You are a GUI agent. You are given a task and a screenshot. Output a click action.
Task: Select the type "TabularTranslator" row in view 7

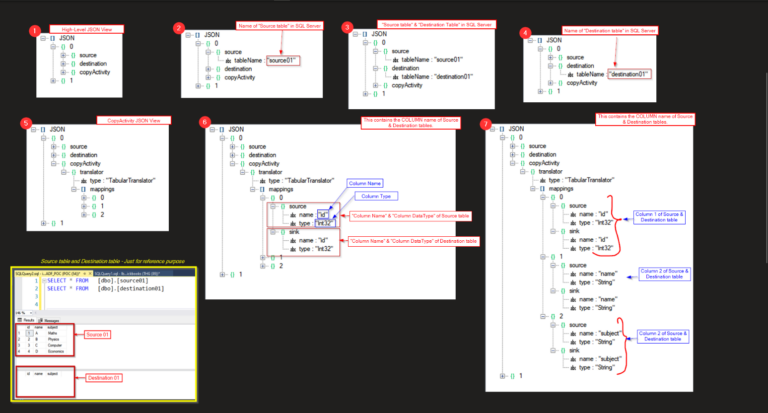coord(576,180)
